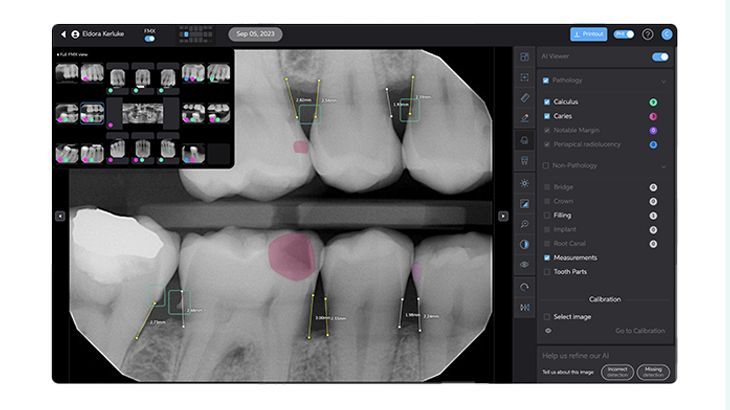Open the Sep 05, 2023 date selector
This screenshot has height=410, width=730.
[x=255, y=34]
